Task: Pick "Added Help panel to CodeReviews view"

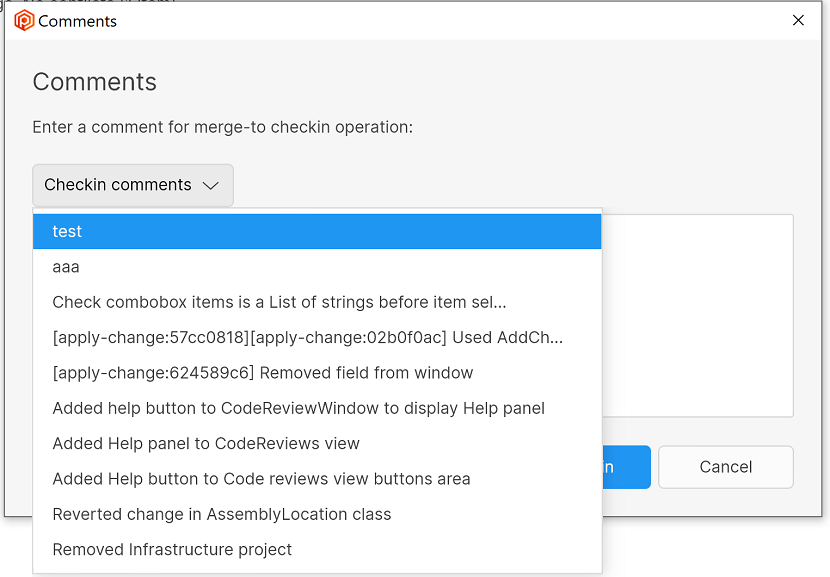Action: [206, 443]
